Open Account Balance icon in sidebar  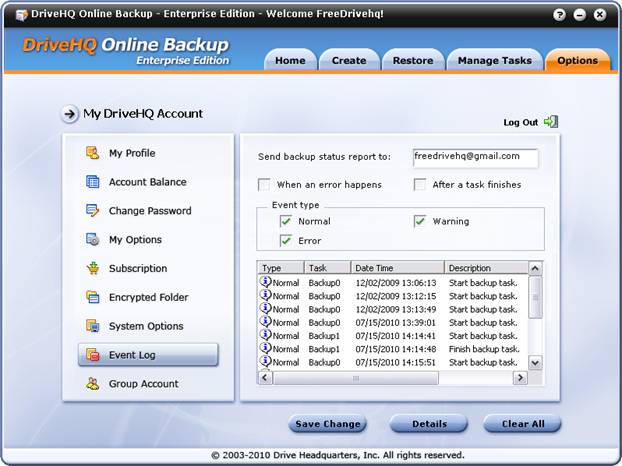coord(92,182)
